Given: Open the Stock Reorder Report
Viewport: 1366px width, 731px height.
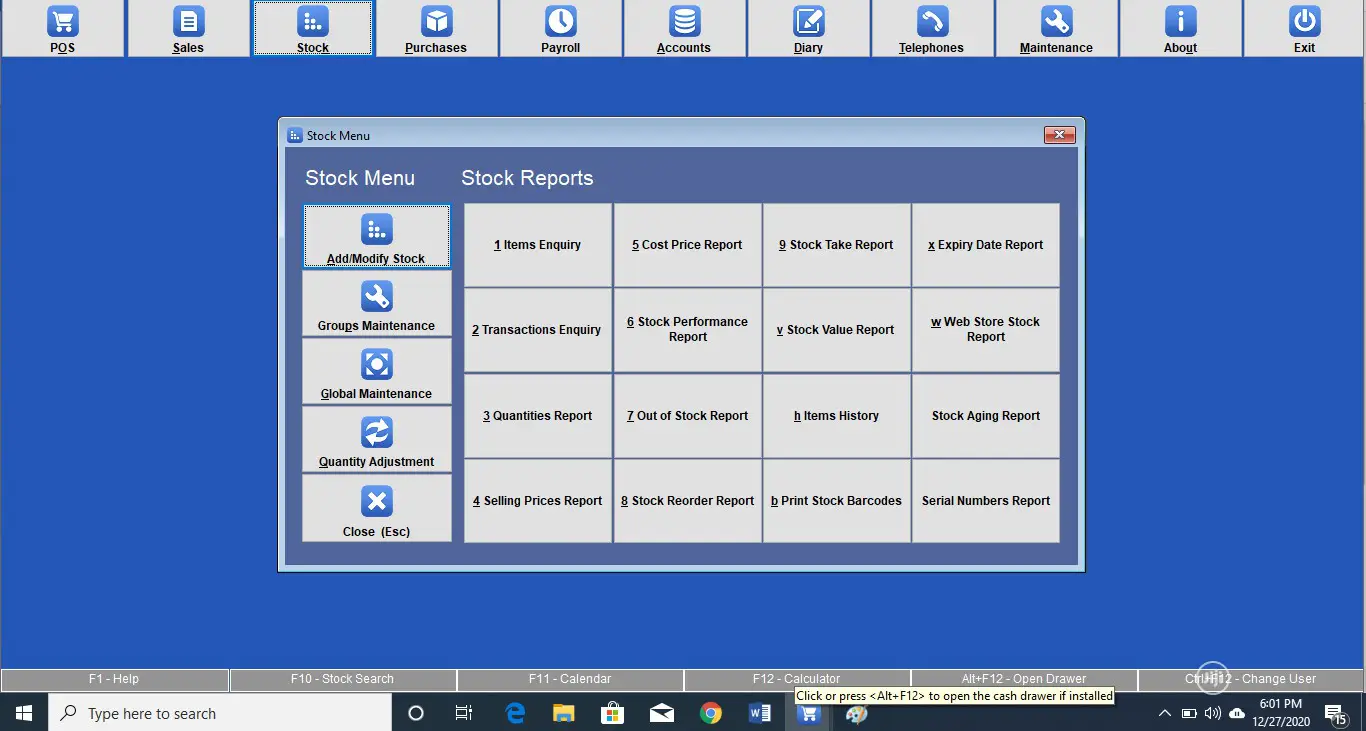Looking at the screenshot, I should point(687,501).
